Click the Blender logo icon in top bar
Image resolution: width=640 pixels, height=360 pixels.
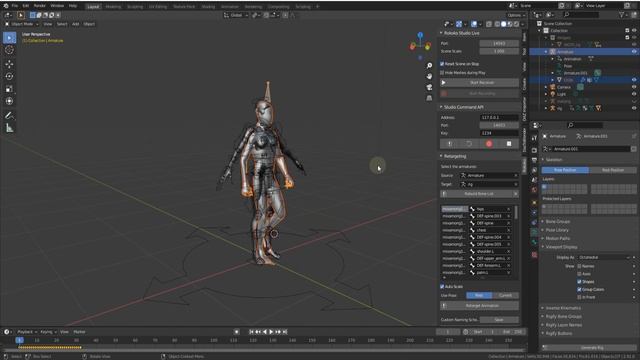point(5,6)
